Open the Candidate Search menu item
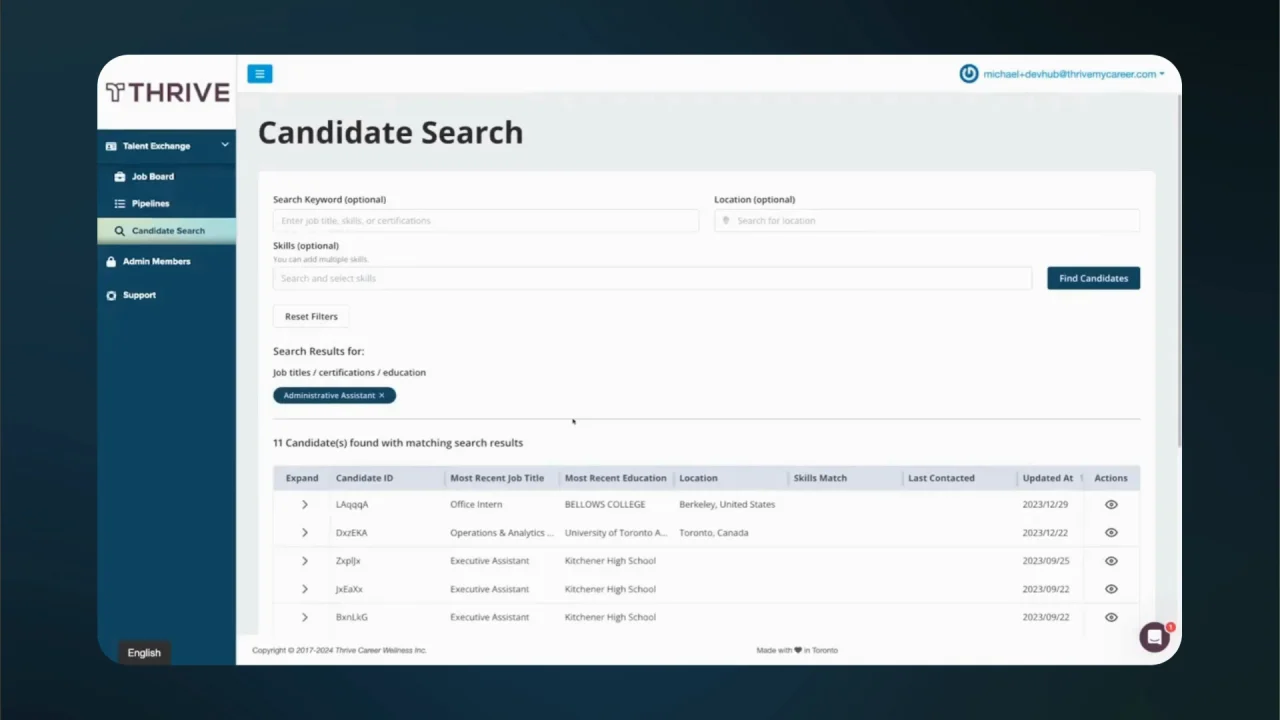This screenshot has height=720, width=1280. (x=167, y=231)
